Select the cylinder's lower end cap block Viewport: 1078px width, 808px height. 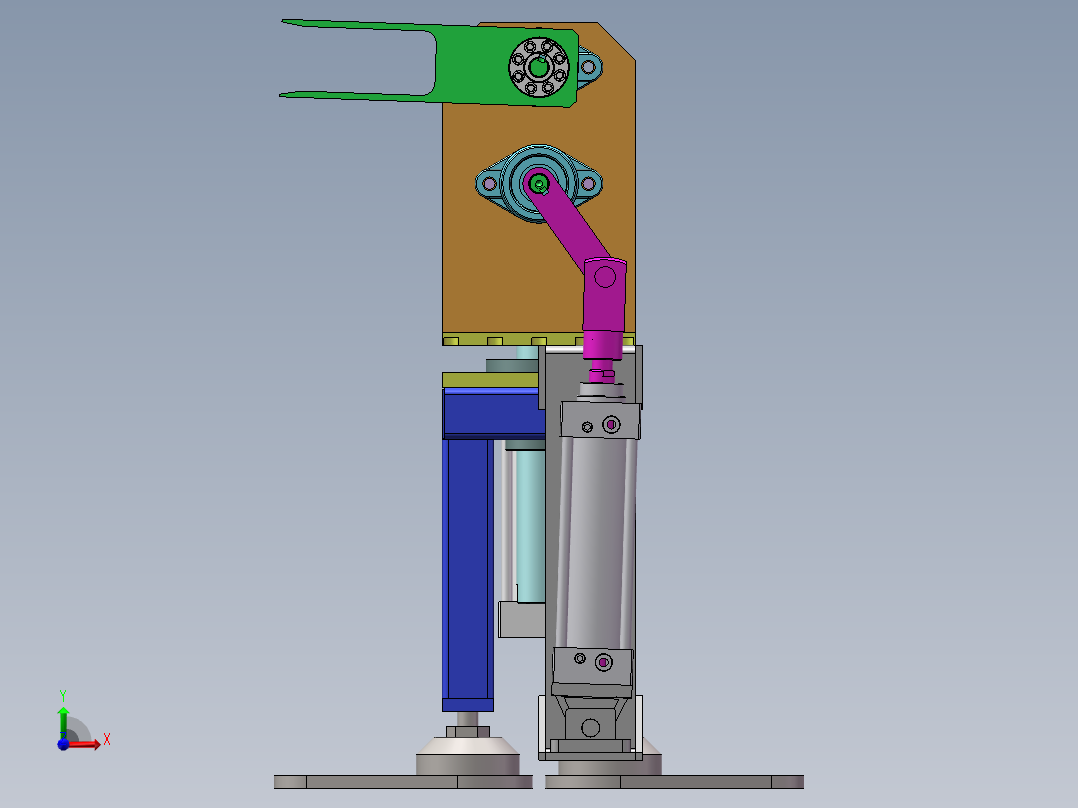click(592, 666)
